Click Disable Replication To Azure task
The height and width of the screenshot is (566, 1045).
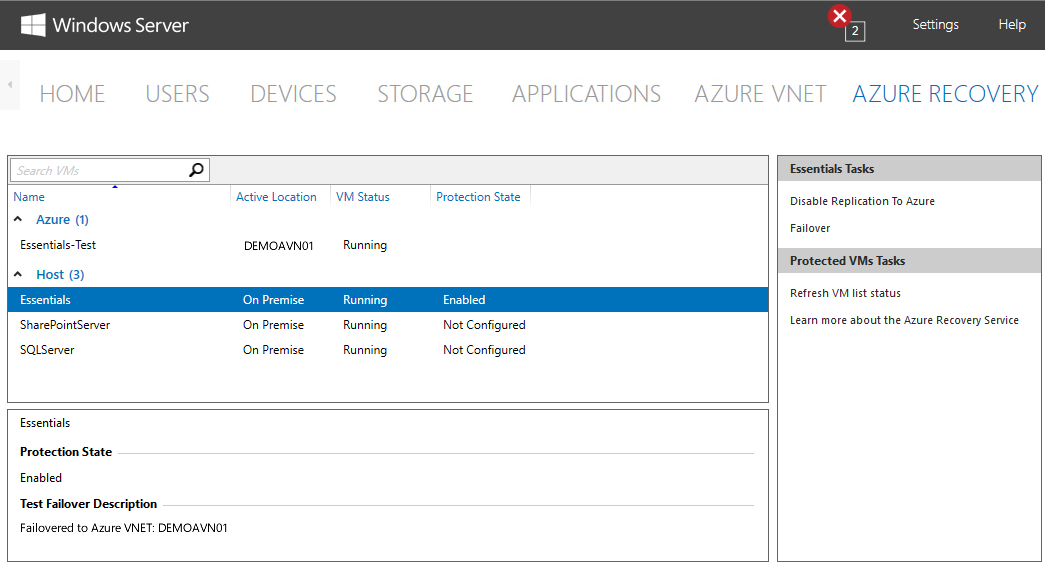(x=862, y=201)
